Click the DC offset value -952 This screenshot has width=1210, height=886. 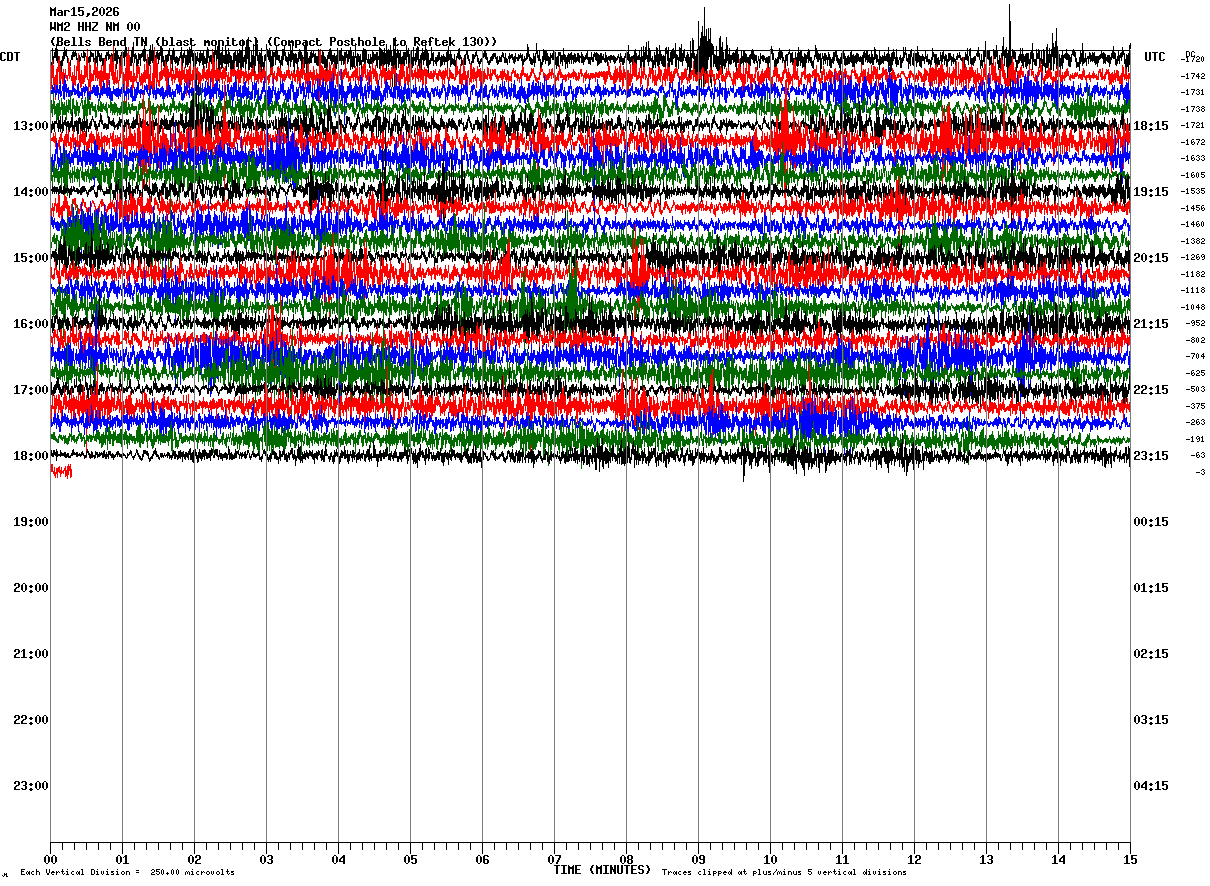[1194, 323]
